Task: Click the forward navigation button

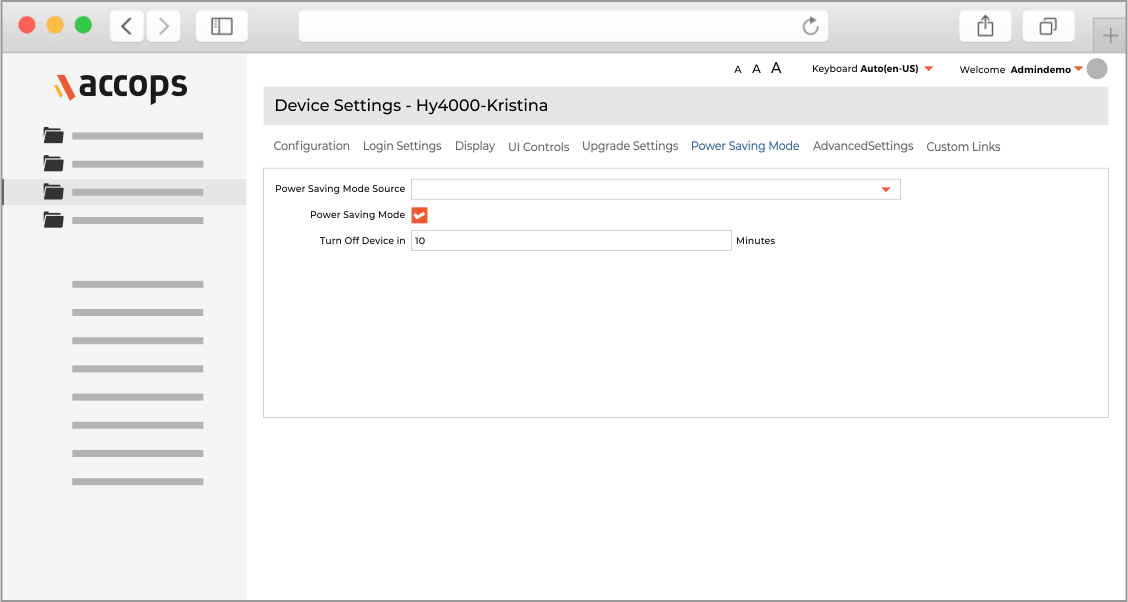Action: click(x=163, y=26)
